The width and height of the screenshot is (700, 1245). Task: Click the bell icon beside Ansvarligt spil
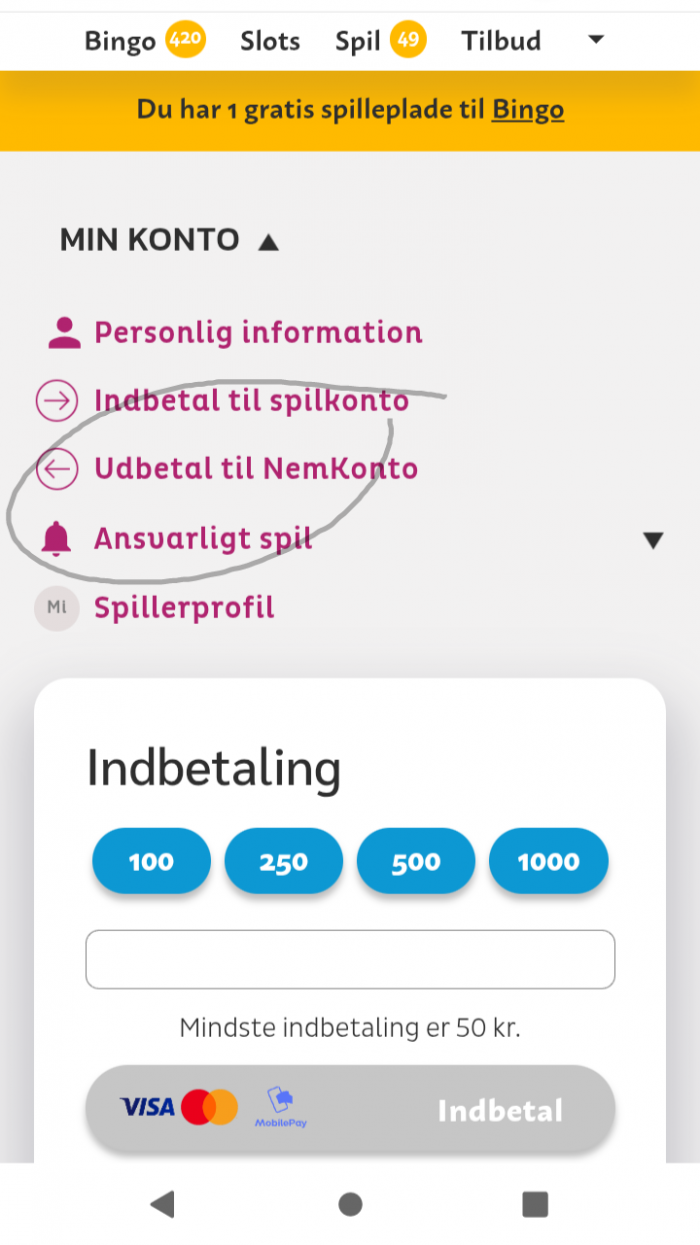coord(57,539)
